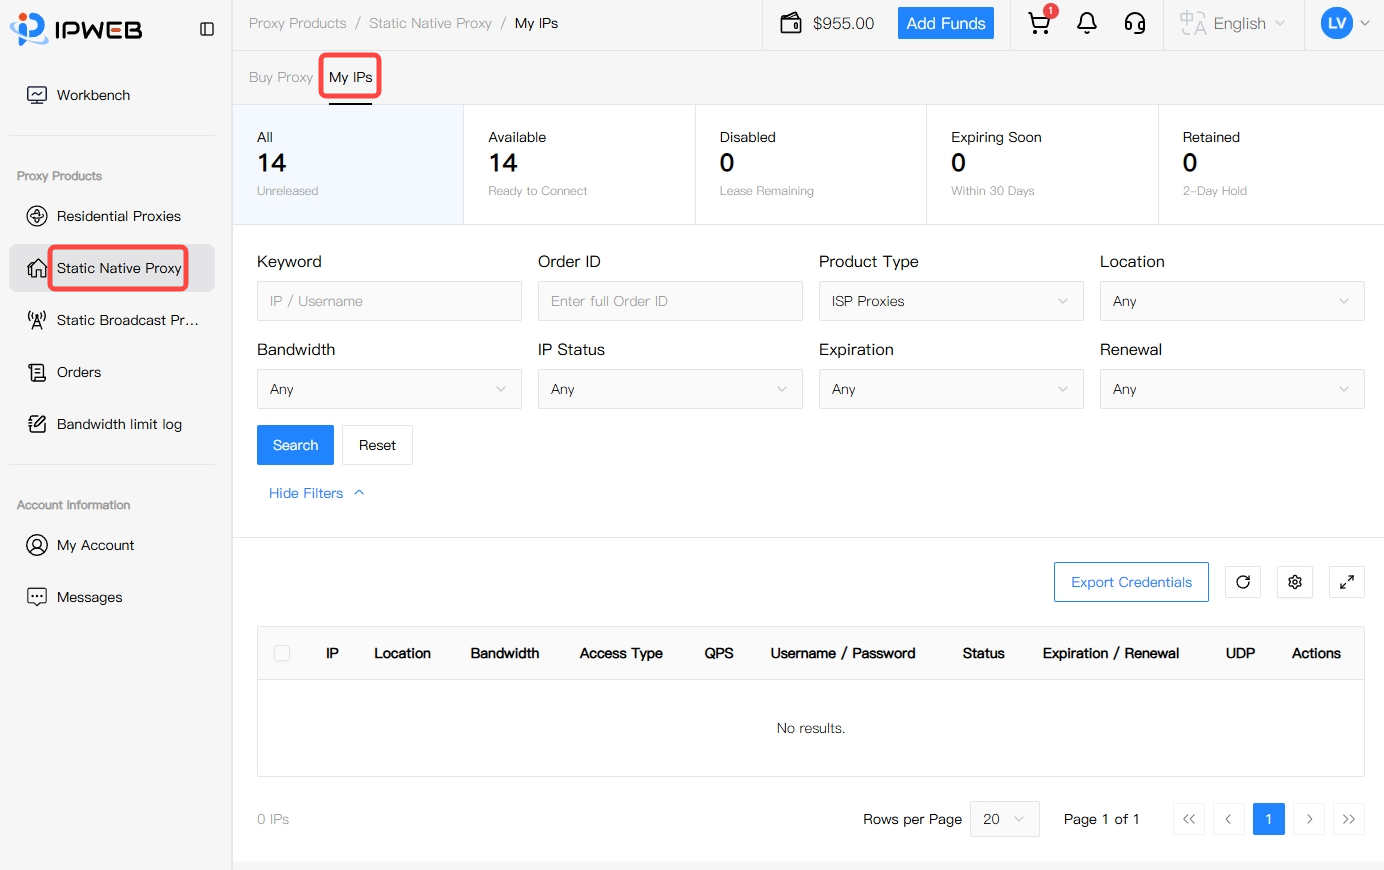Open the Expiration dropdown
This screenshot has height=870, width=1384.
click(x=951, y=389)
